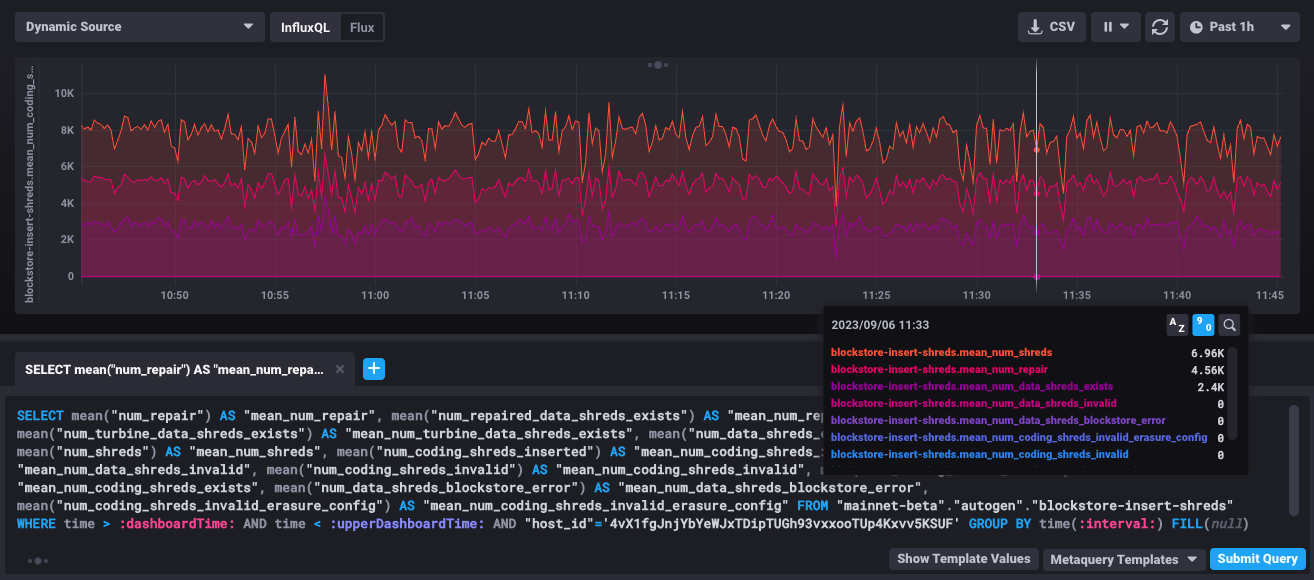Open the Metaquery Templates dropdown
Viewport: 1314px width, 580px height.
pyautogui.click(x=1121, y=559)
